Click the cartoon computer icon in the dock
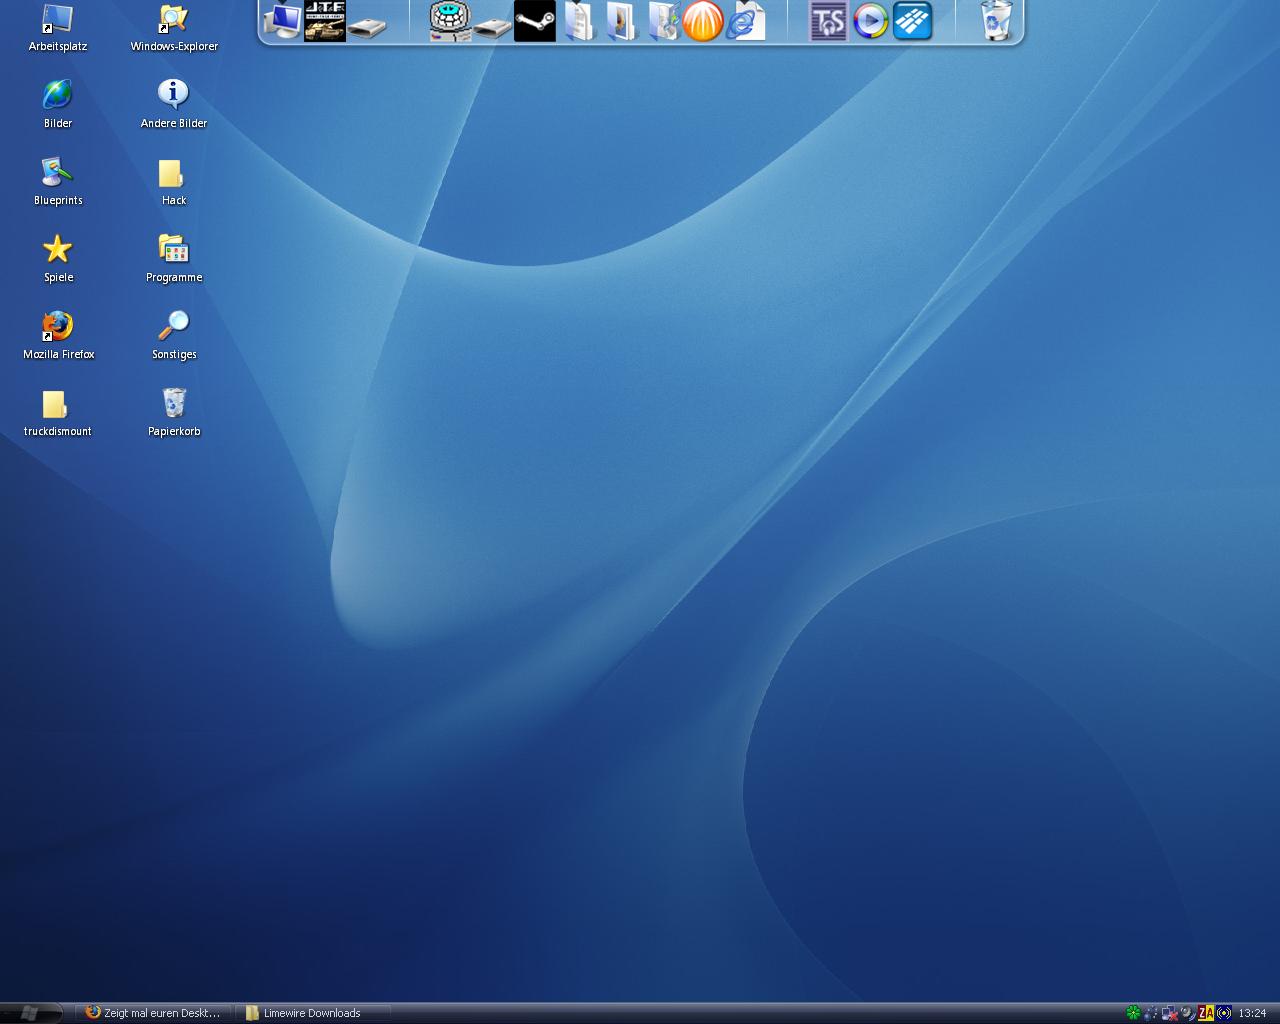 click(450, 21)
